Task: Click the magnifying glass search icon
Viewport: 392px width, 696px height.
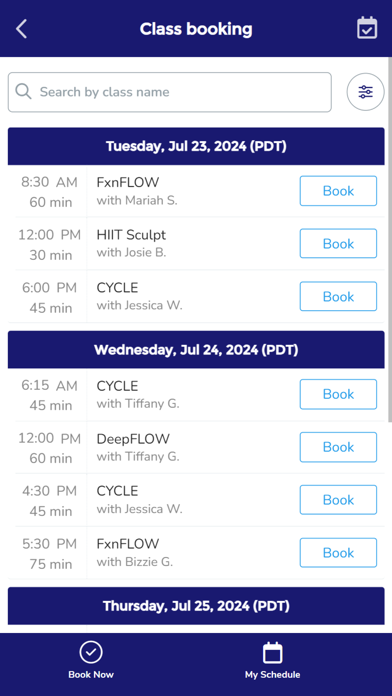Action: pos(23,92)
